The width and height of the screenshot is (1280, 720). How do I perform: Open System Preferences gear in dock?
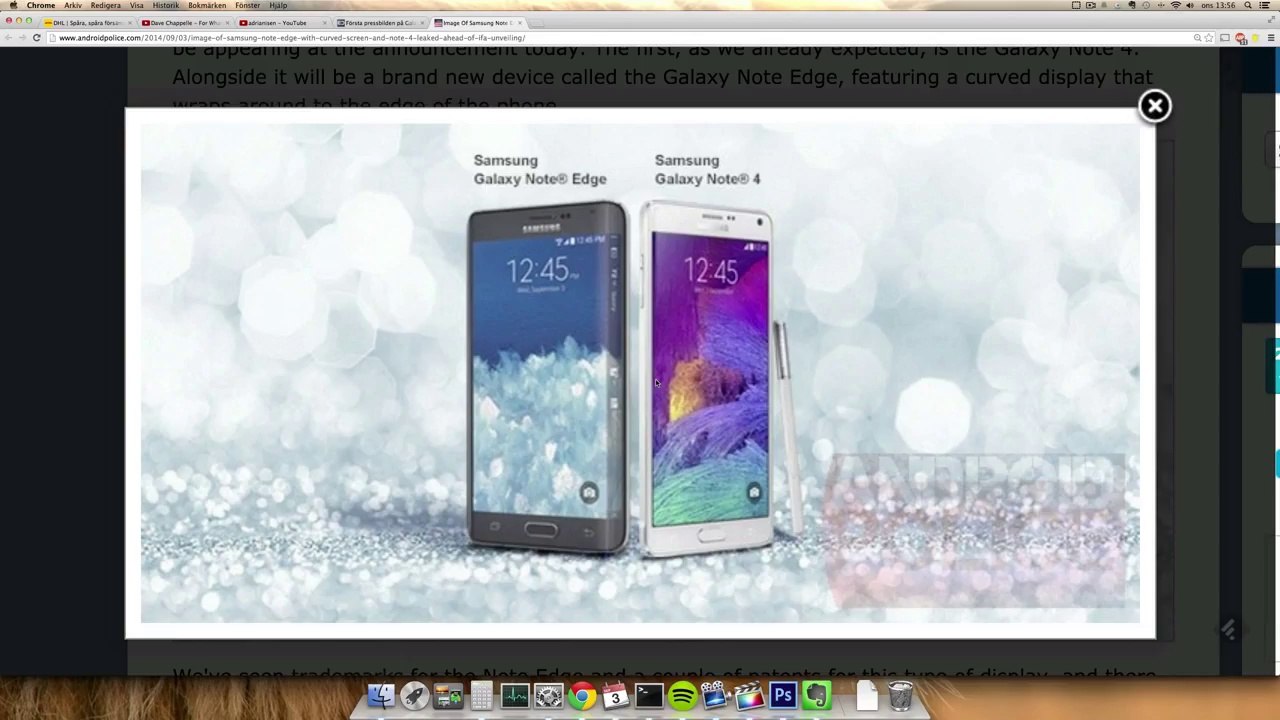pos(548,696)
